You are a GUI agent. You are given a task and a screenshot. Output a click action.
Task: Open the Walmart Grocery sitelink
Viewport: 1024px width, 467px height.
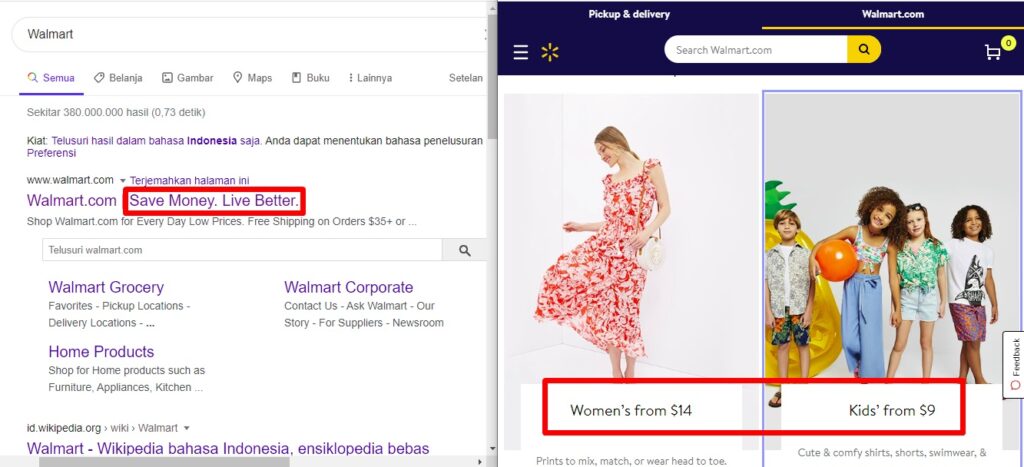coord(106,287)
